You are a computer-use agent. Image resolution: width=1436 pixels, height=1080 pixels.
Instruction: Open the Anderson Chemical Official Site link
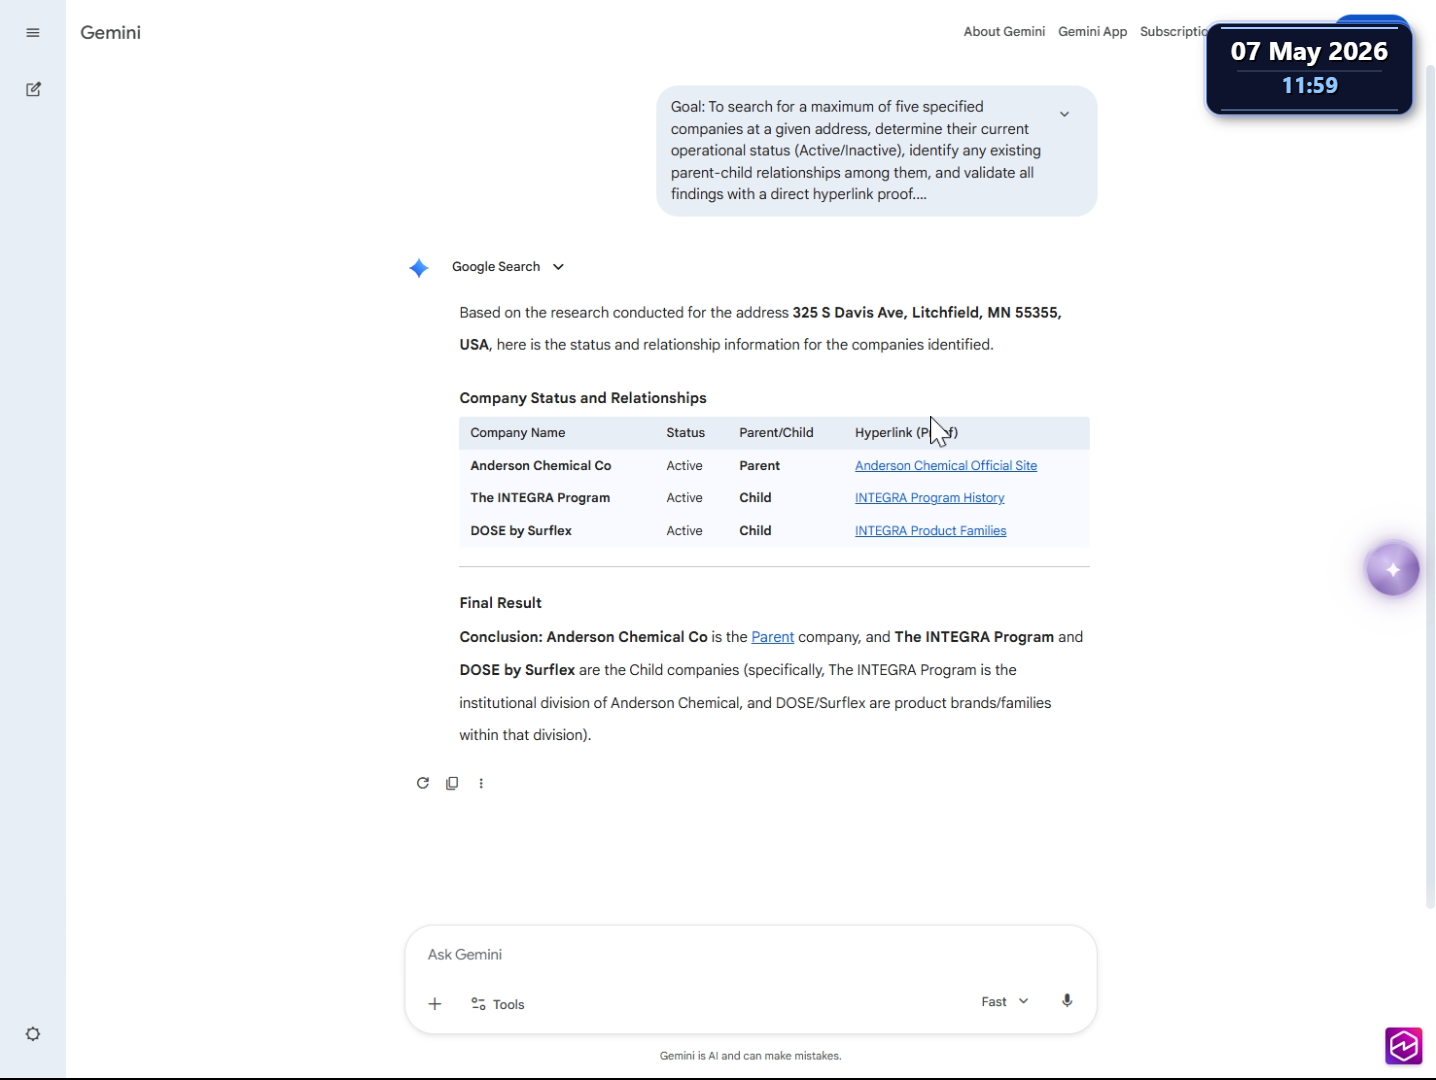pyautogui.click(x=946, y=466)
